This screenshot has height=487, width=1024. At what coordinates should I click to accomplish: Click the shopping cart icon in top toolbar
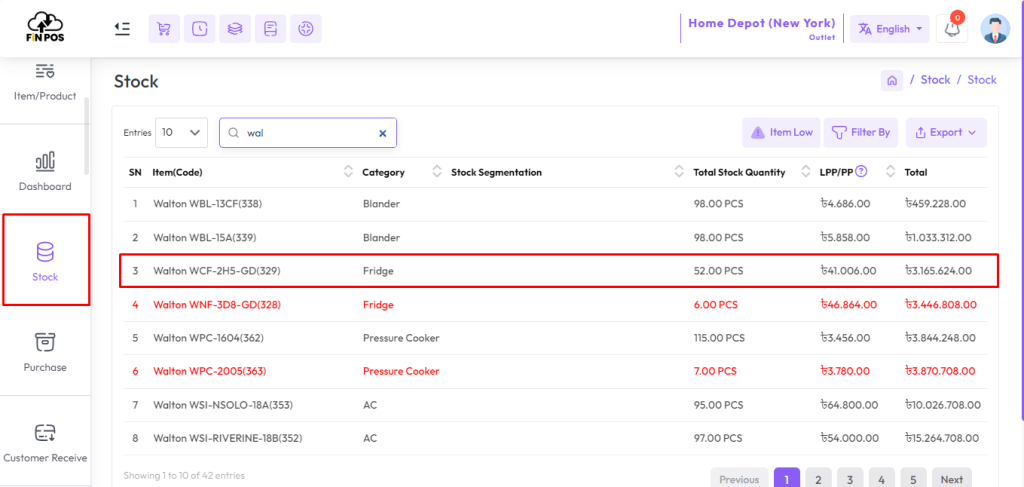point(164,29)
